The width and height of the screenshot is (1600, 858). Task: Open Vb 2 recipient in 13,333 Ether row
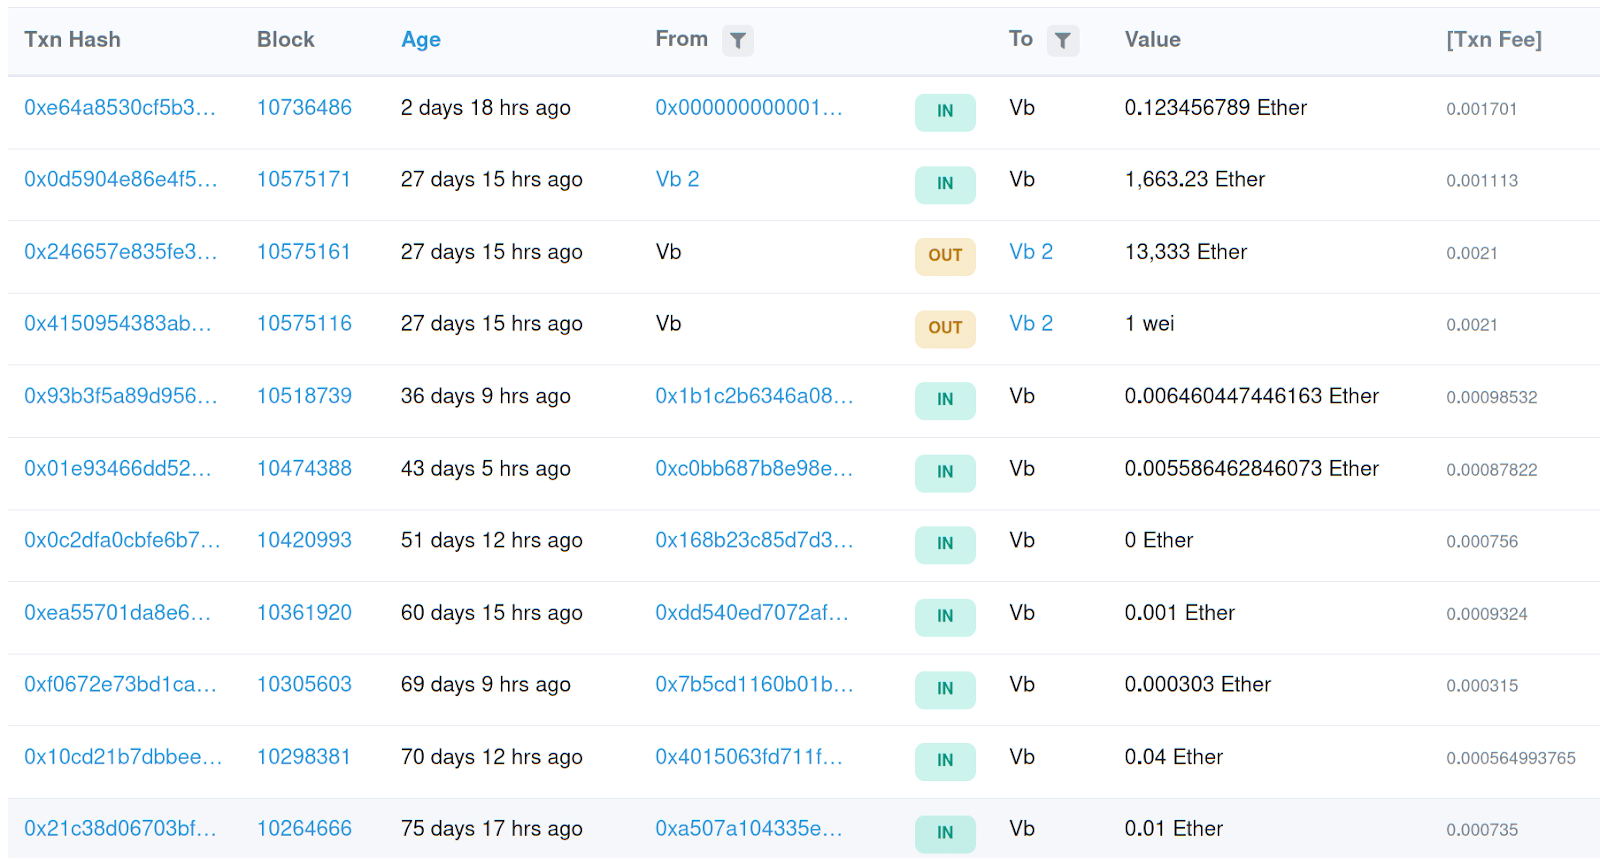(1031, 252)
